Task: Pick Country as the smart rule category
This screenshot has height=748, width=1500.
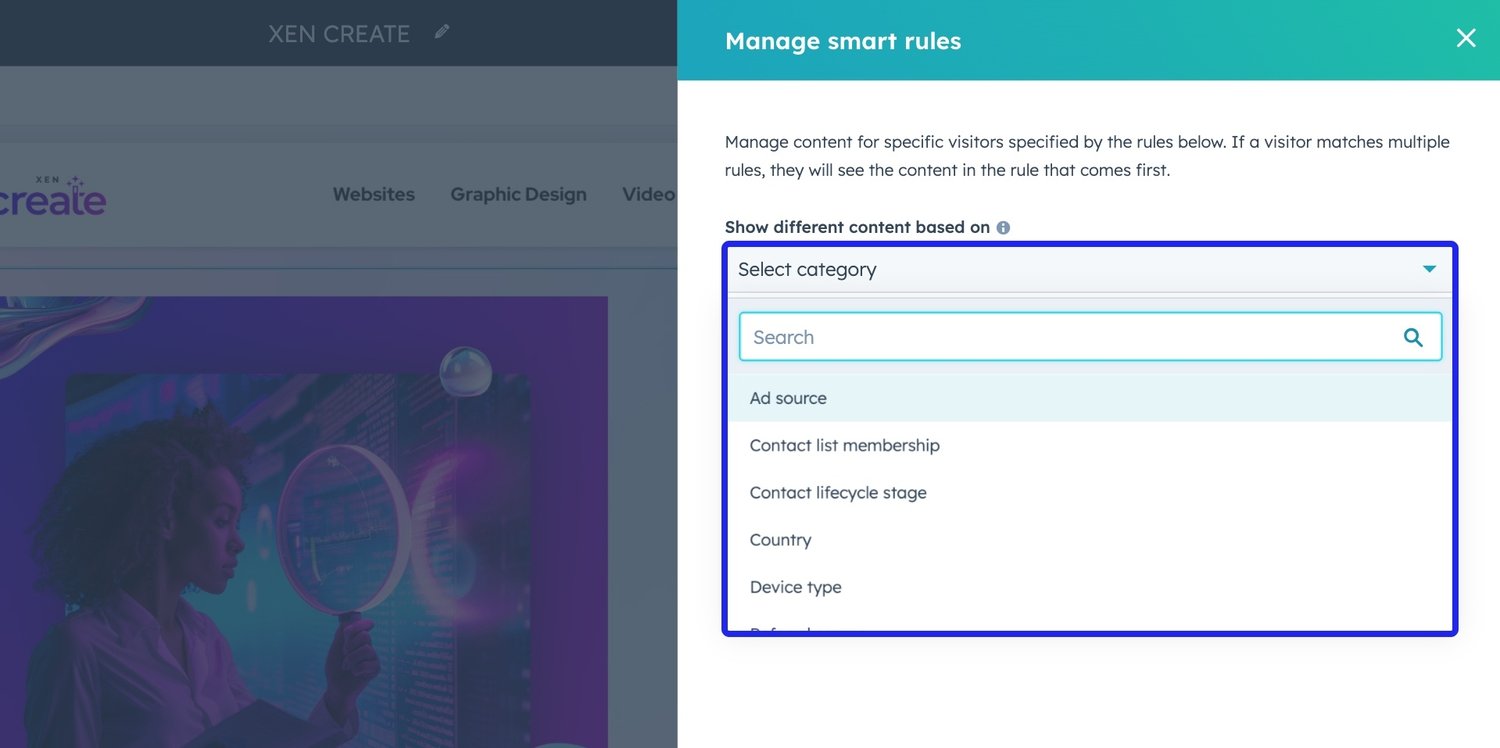Action: (x=780, y=539)
